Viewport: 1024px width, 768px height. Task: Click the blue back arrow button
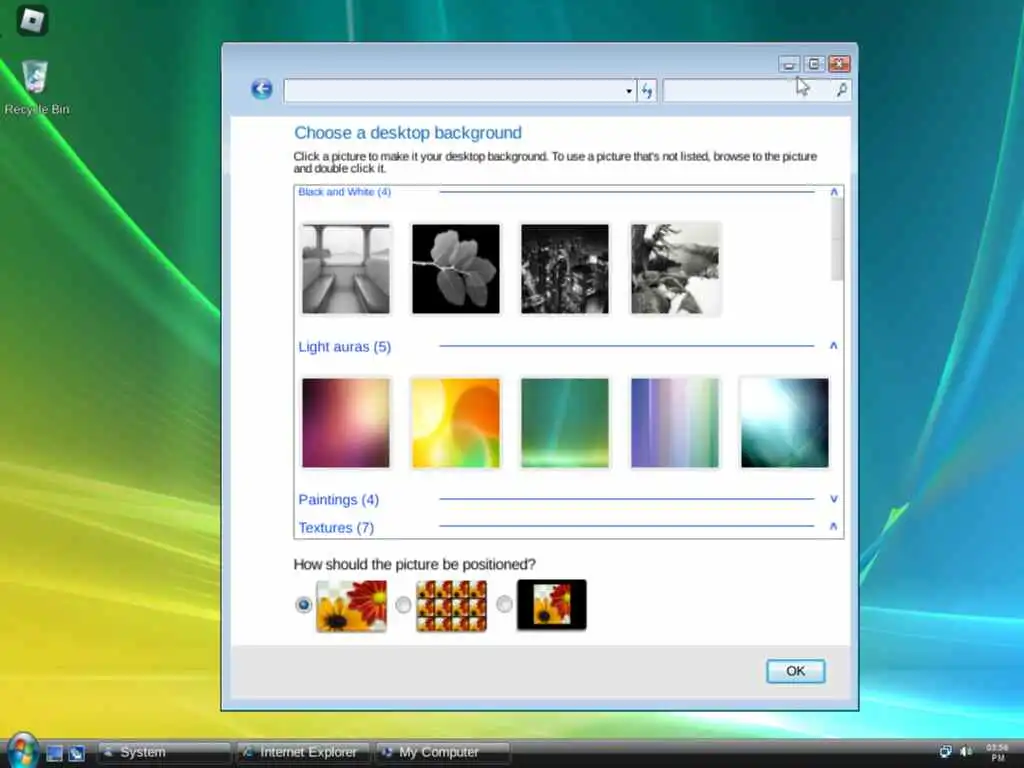tap(262, 89)
